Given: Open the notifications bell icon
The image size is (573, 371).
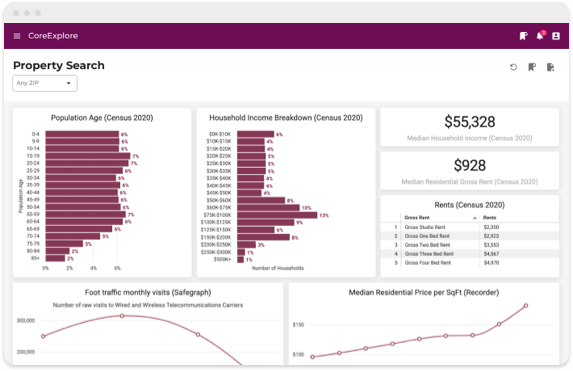Looking at the screenshot, I should click(540, 36).
